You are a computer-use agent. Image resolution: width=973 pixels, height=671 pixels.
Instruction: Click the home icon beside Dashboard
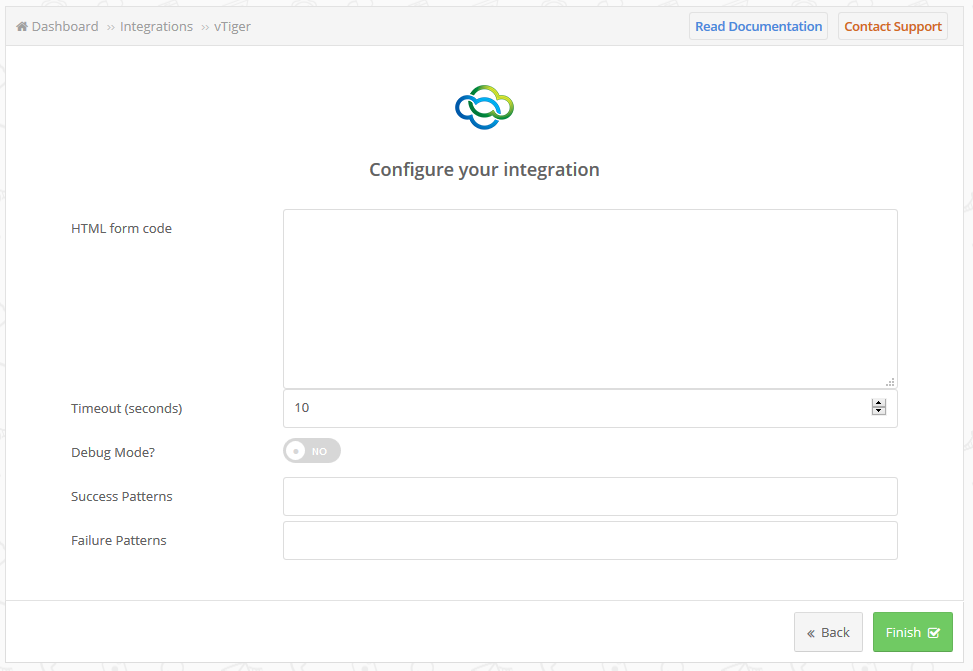point(22,26)
